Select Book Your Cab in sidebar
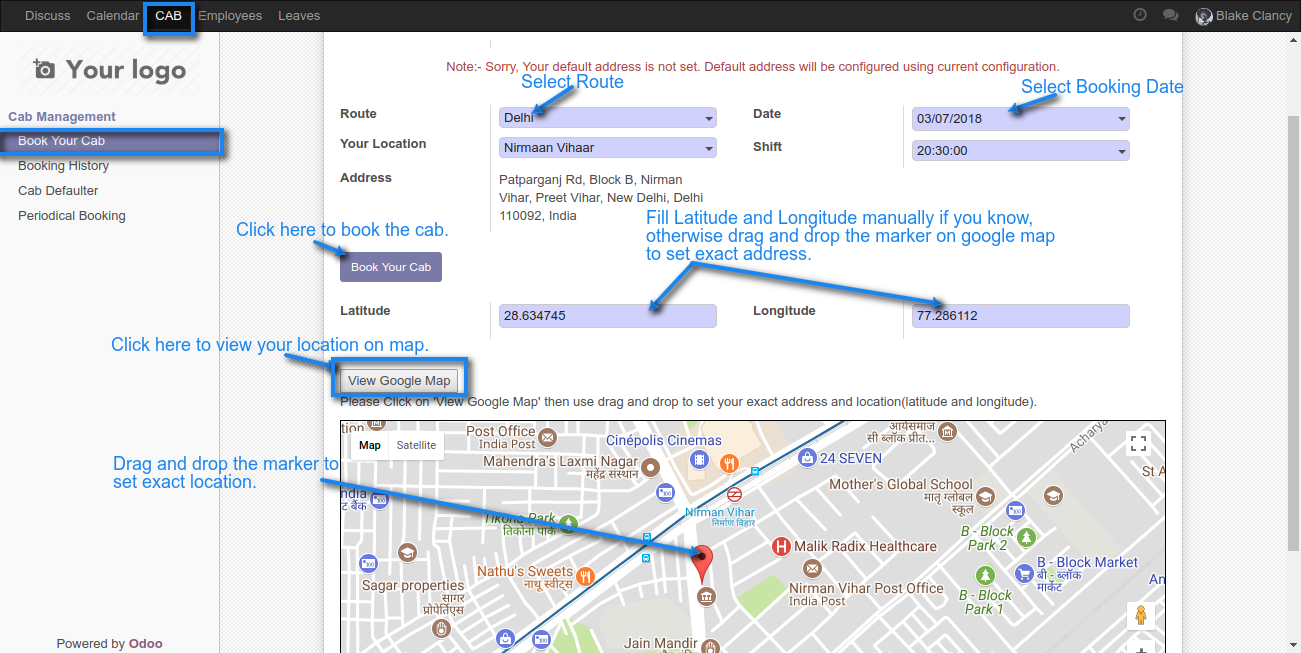The width and height of the screenshot is (1301, 653). (110, 141)
